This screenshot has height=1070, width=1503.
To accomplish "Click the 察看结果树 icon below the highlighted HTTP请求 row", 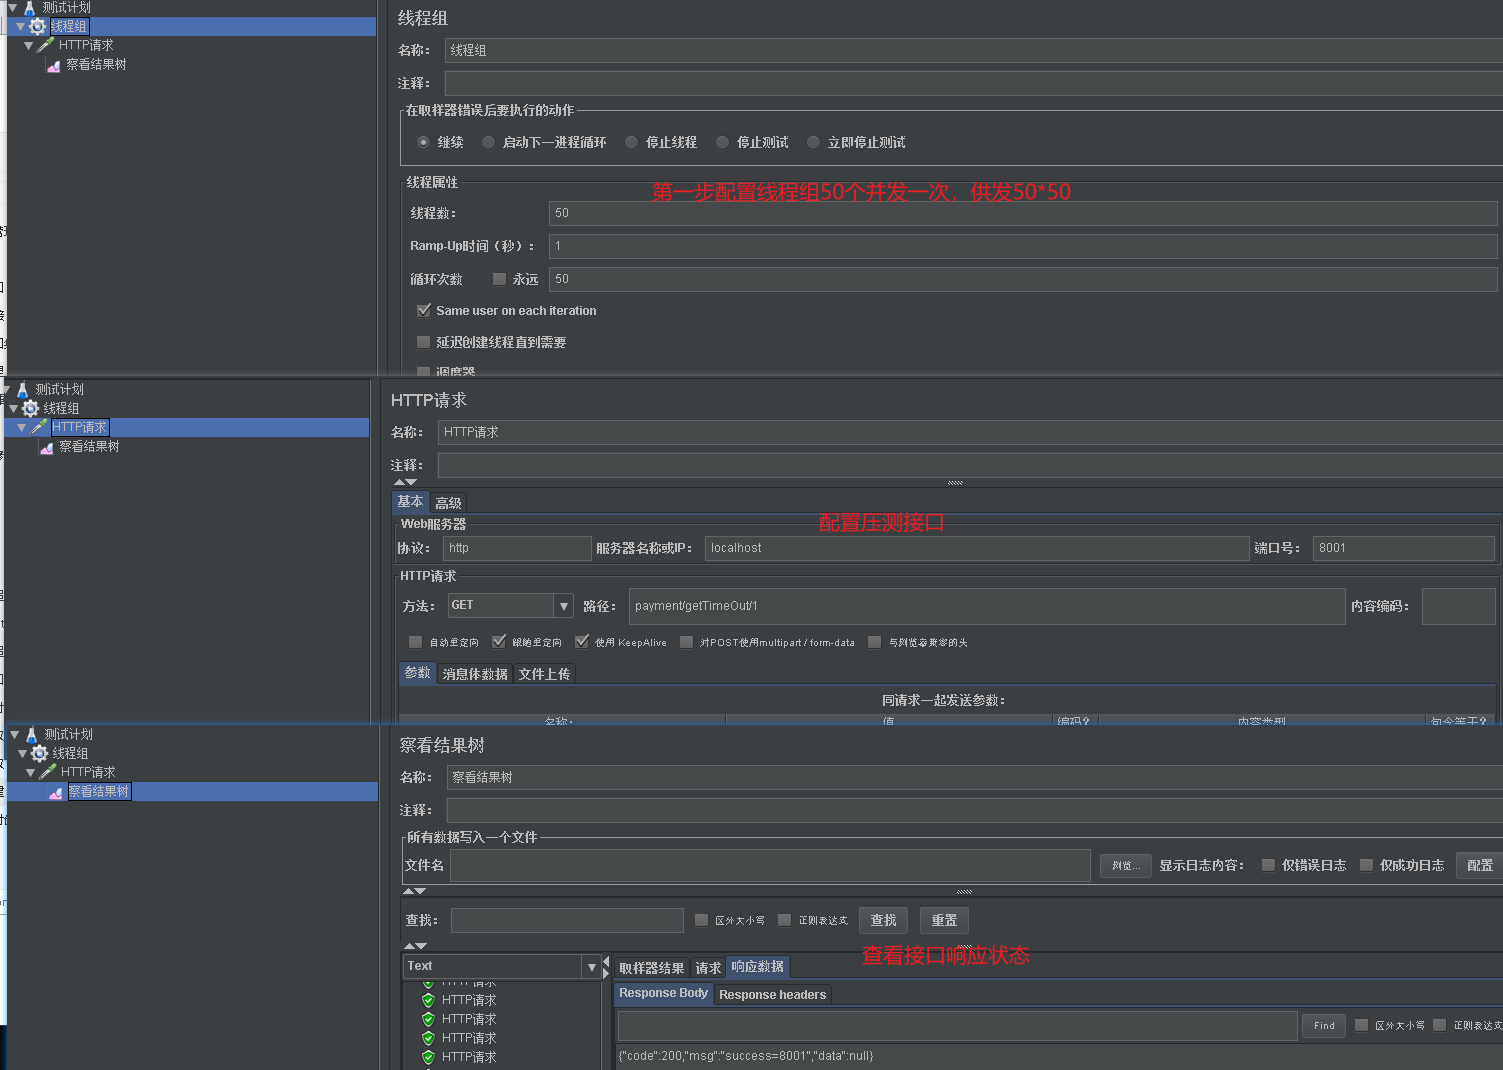I will (x=46, y=447).
